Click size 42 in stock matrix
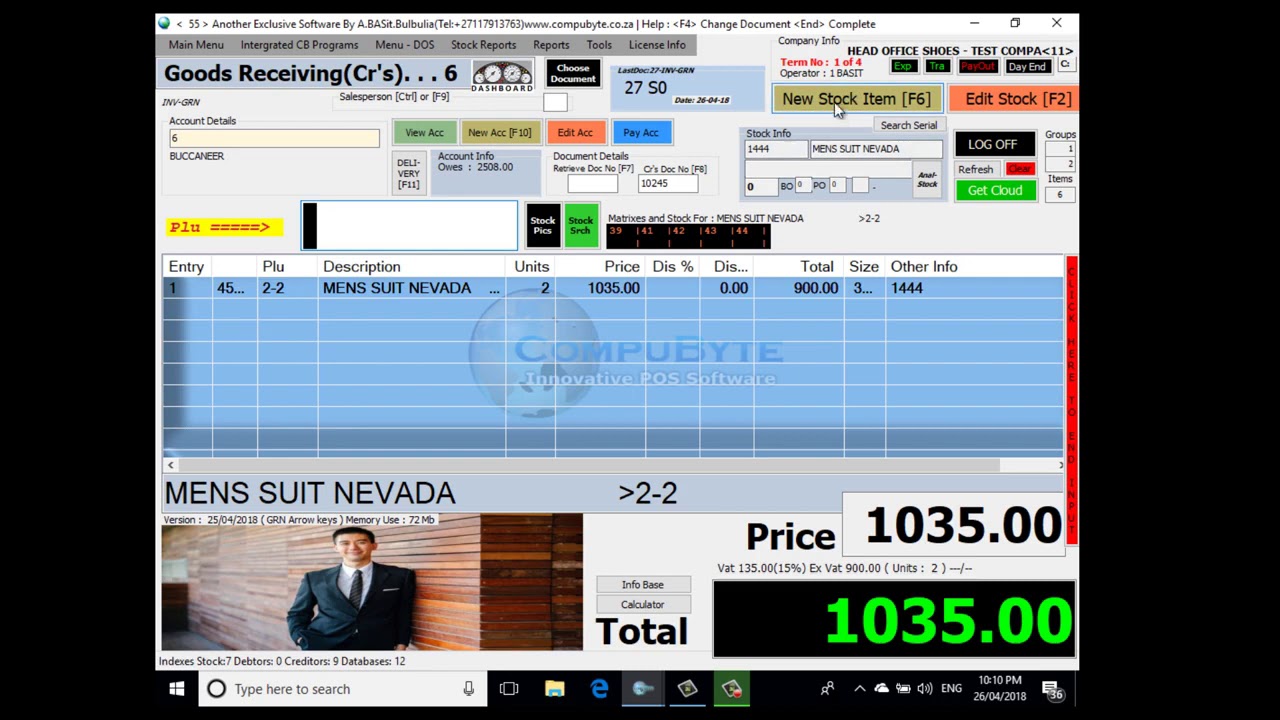This screenshot has height=720, width=1280. click(678, 231)
